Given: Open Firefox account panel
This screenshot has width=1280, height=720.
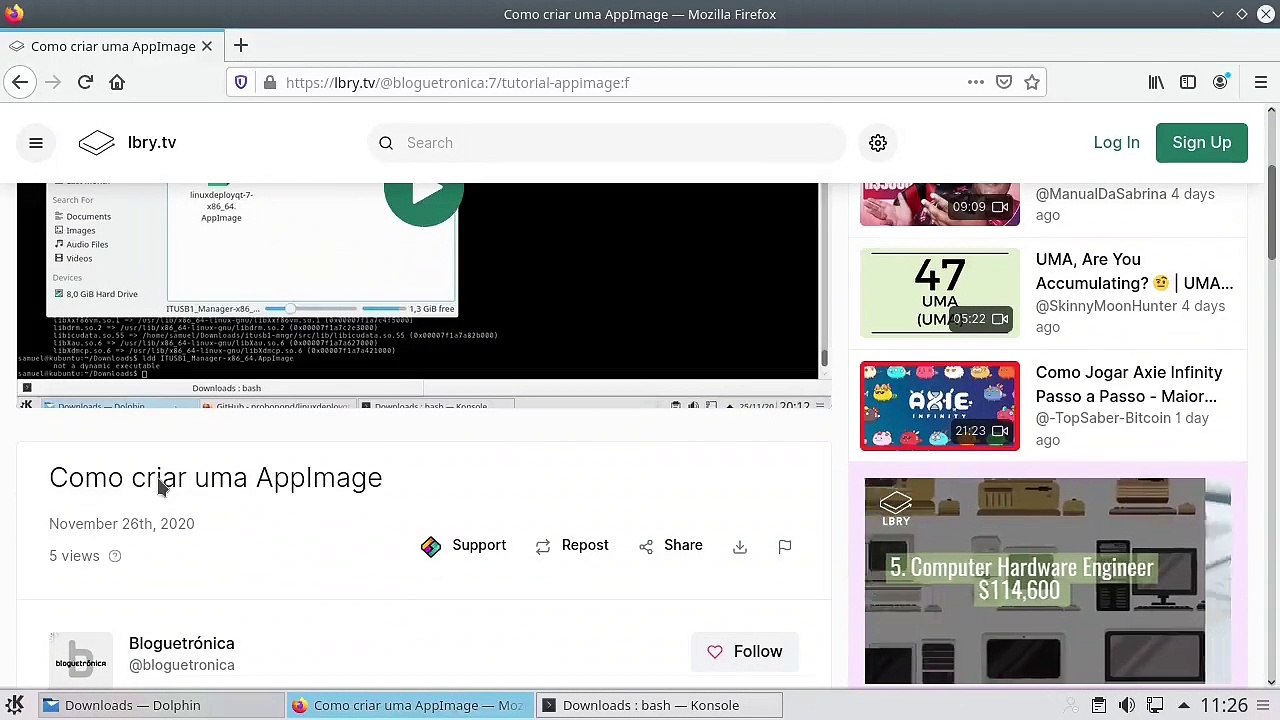Looking at the screenshot, I should (1220, 82).
